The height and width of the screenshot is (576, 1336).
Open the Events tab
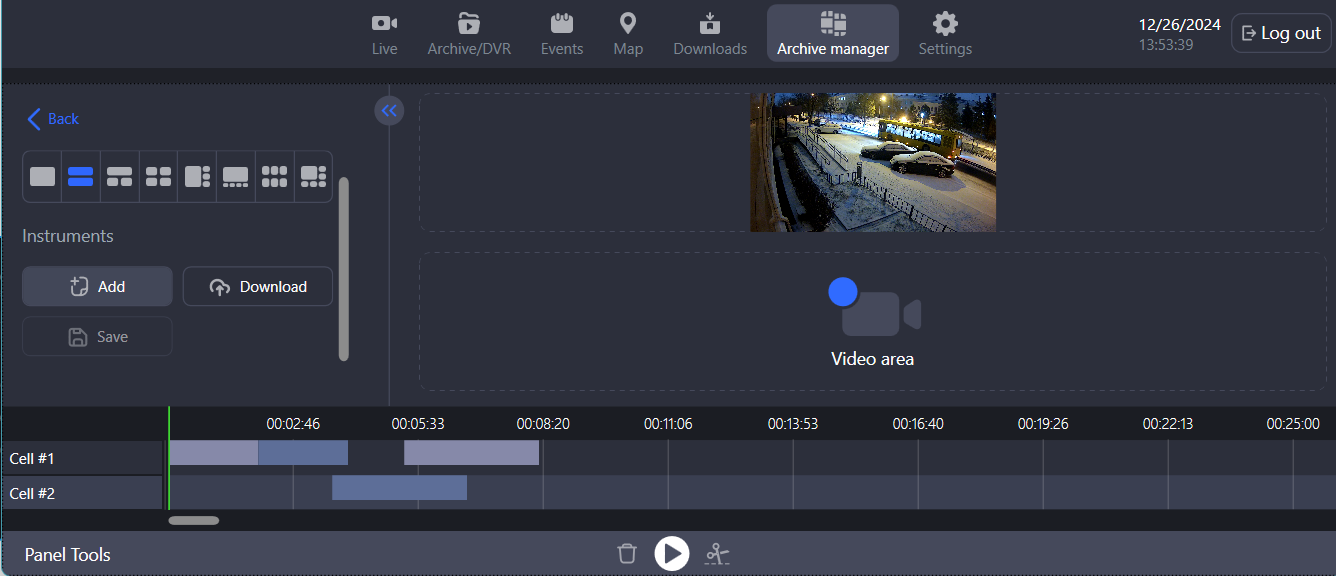562,34
